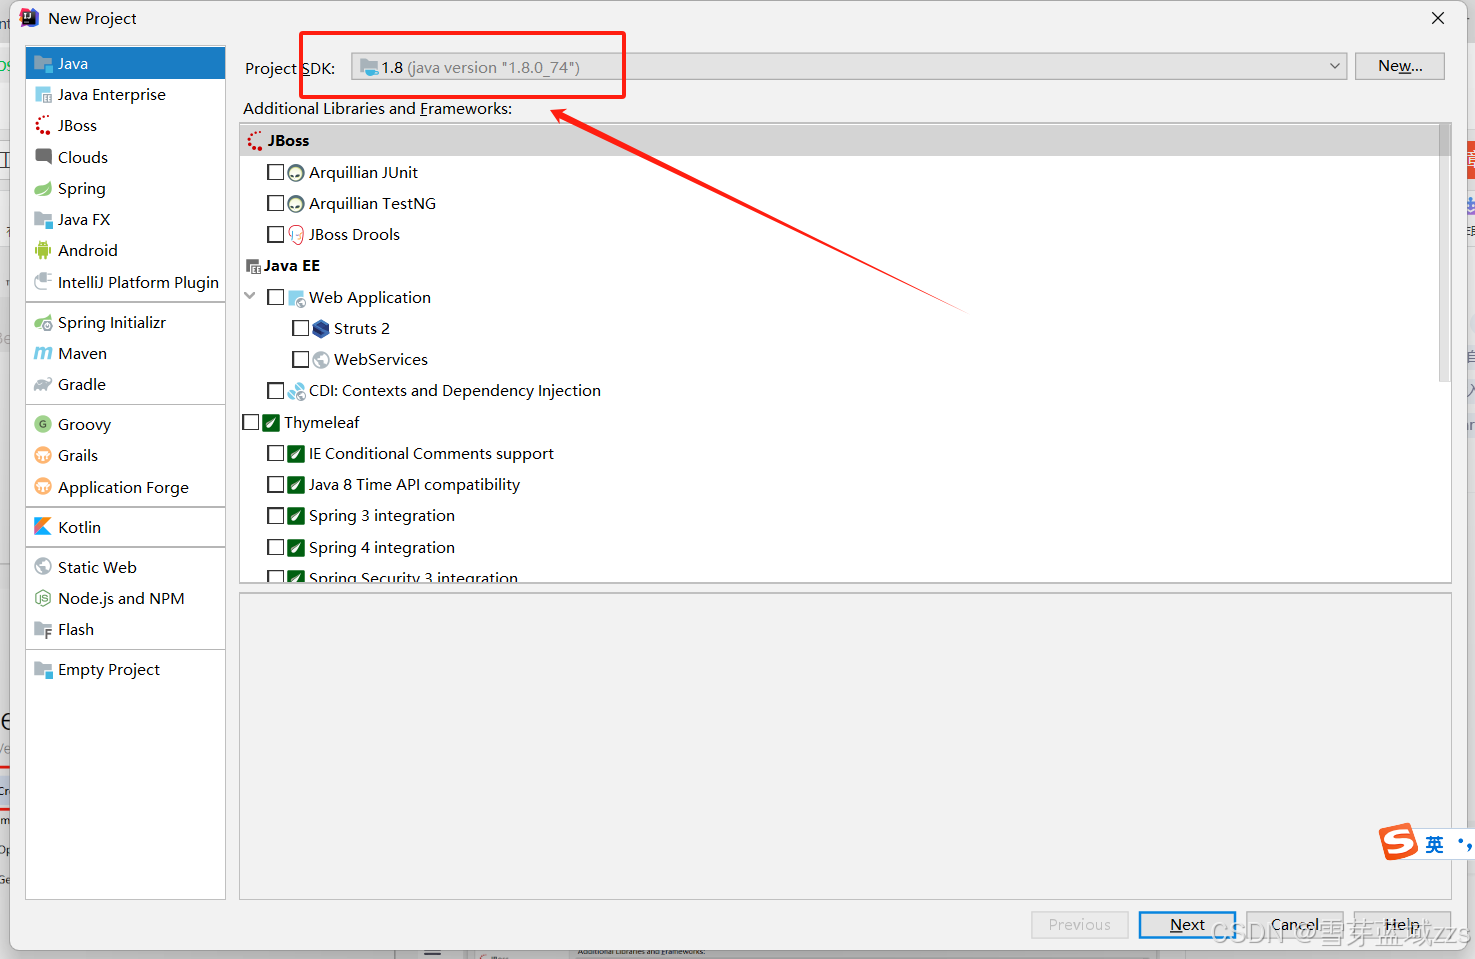Select the Java project type icon

click(43, 63)
